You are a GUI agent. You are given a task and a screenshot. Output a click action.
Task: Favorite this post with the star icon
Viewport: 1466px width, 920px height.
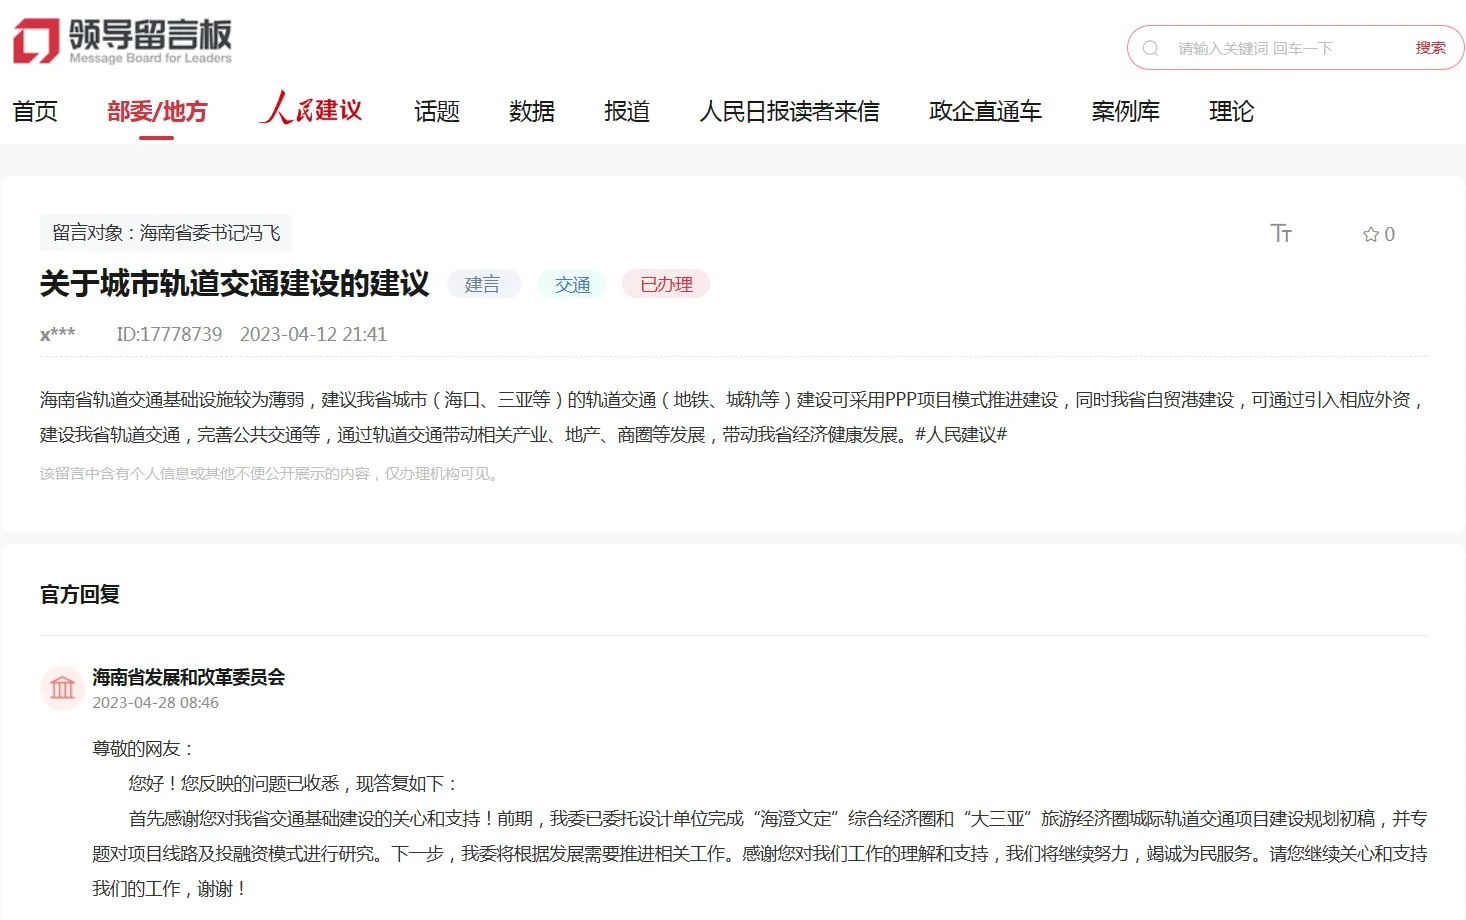1371,234
